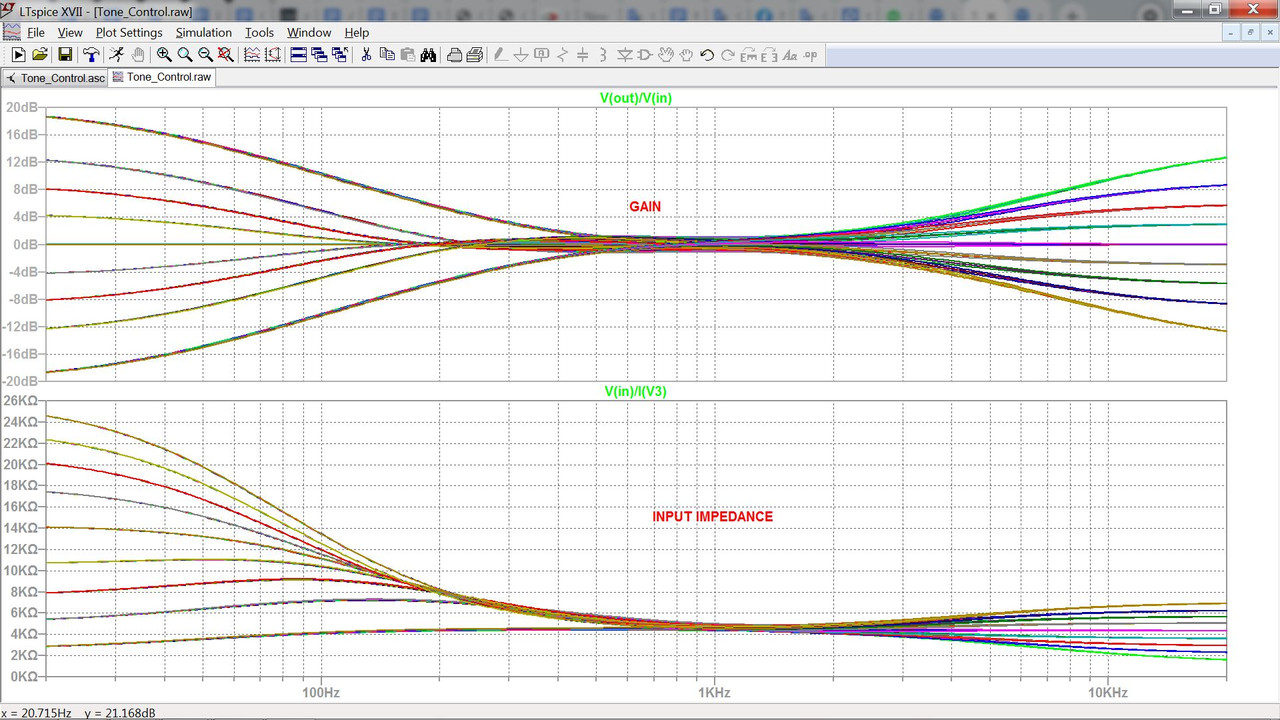Open the File menu
This screenshot has width=1280, height=720.
tap(35, 33)
